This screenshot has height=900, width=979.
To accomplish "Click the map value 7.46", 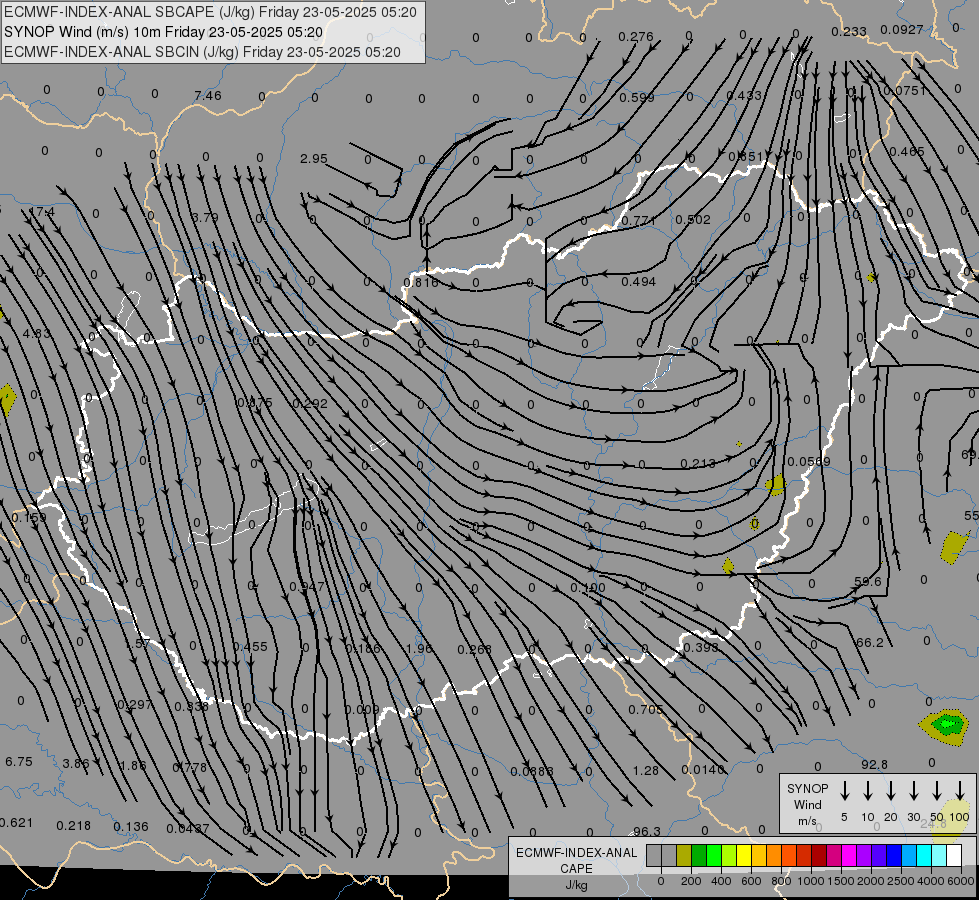I will [208, 96].
